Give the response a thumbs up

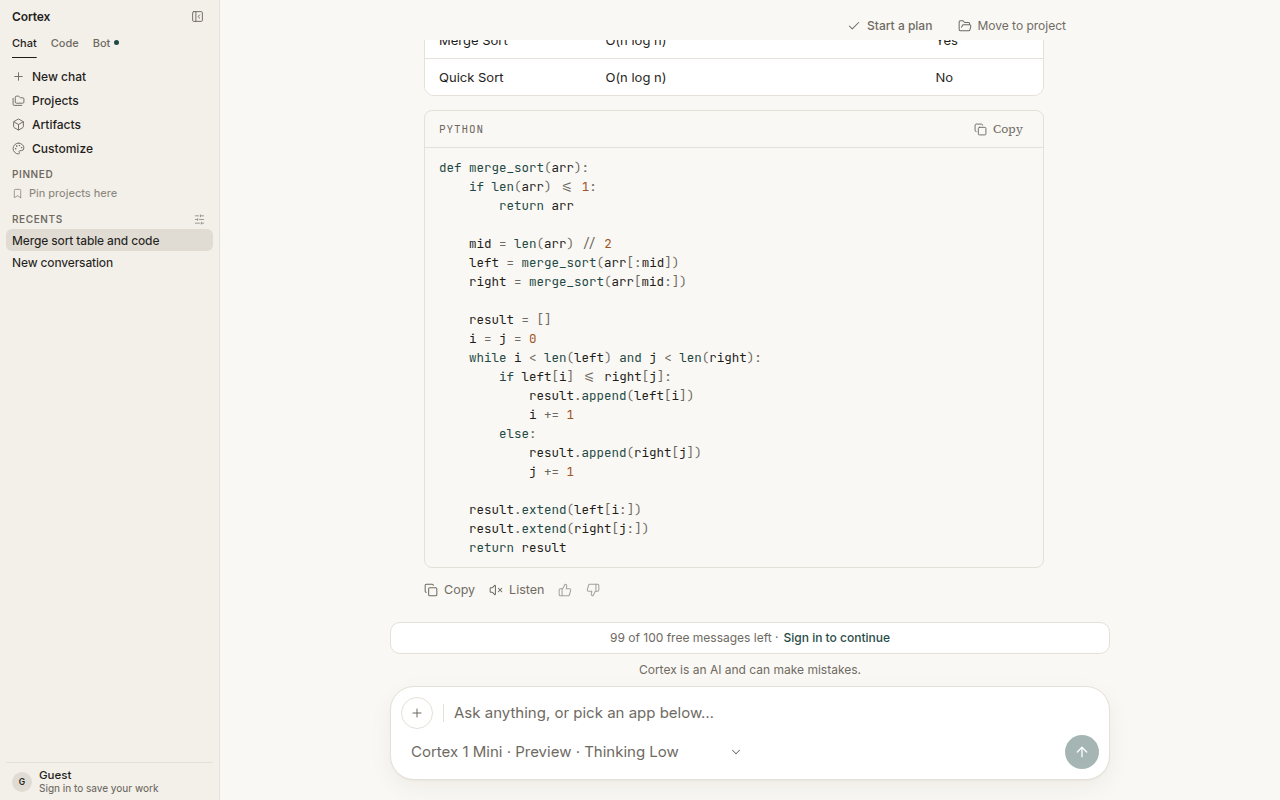tap(565, 590)
